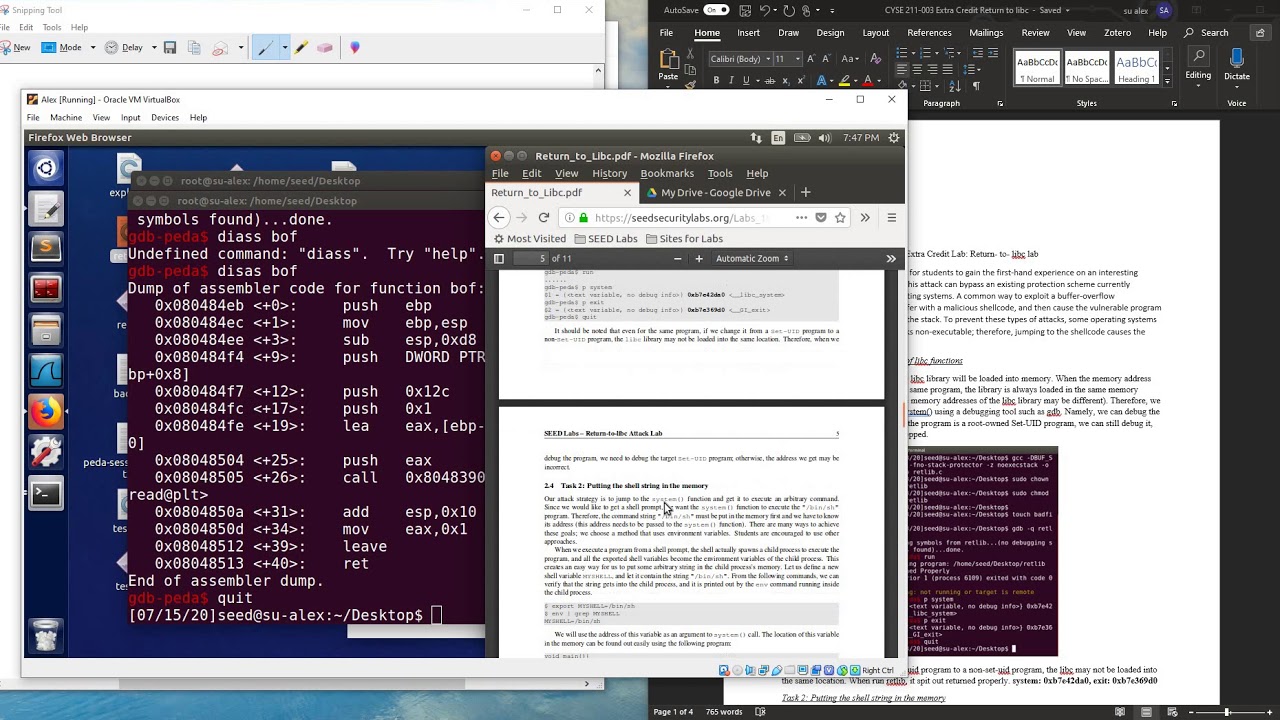Click the SEED Labs bookmark folder
This screenshot has height=720, width=1280.
click(606, 239)
